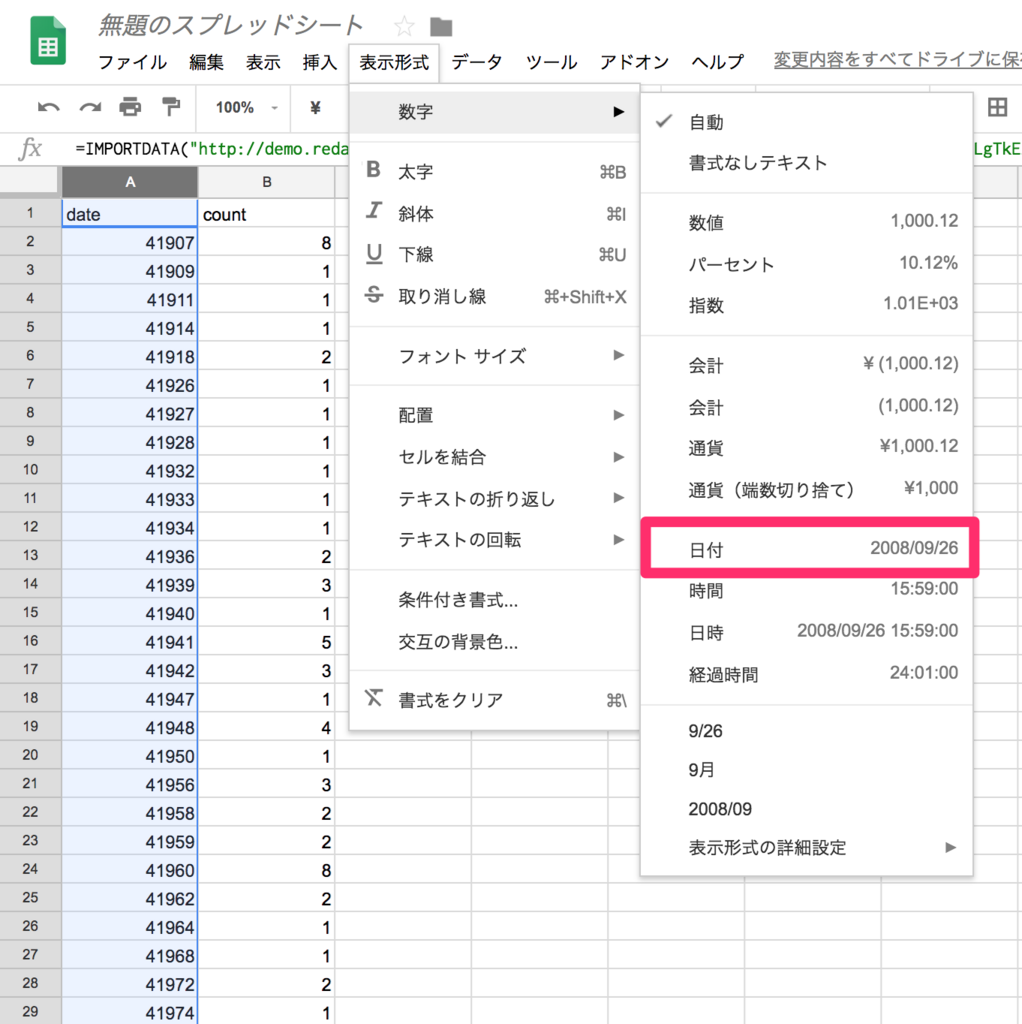Image resolution: width=1022 pixels, height=1024 pixels.
Task: Open 条件付き書式 dialog
Action: coord(494,600)
